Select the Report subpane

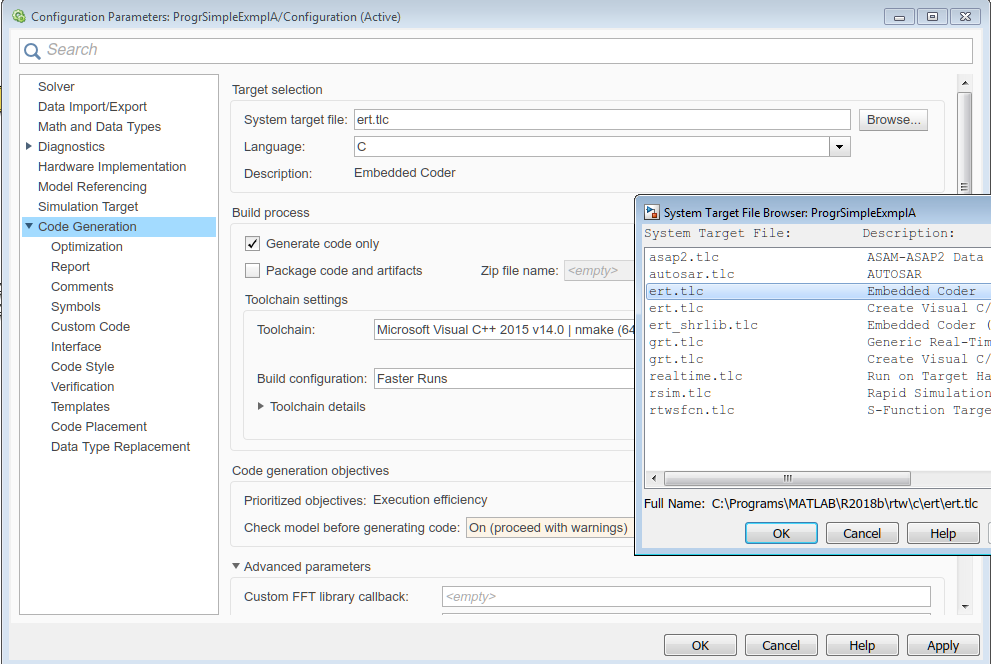click(x=70, y=267)
